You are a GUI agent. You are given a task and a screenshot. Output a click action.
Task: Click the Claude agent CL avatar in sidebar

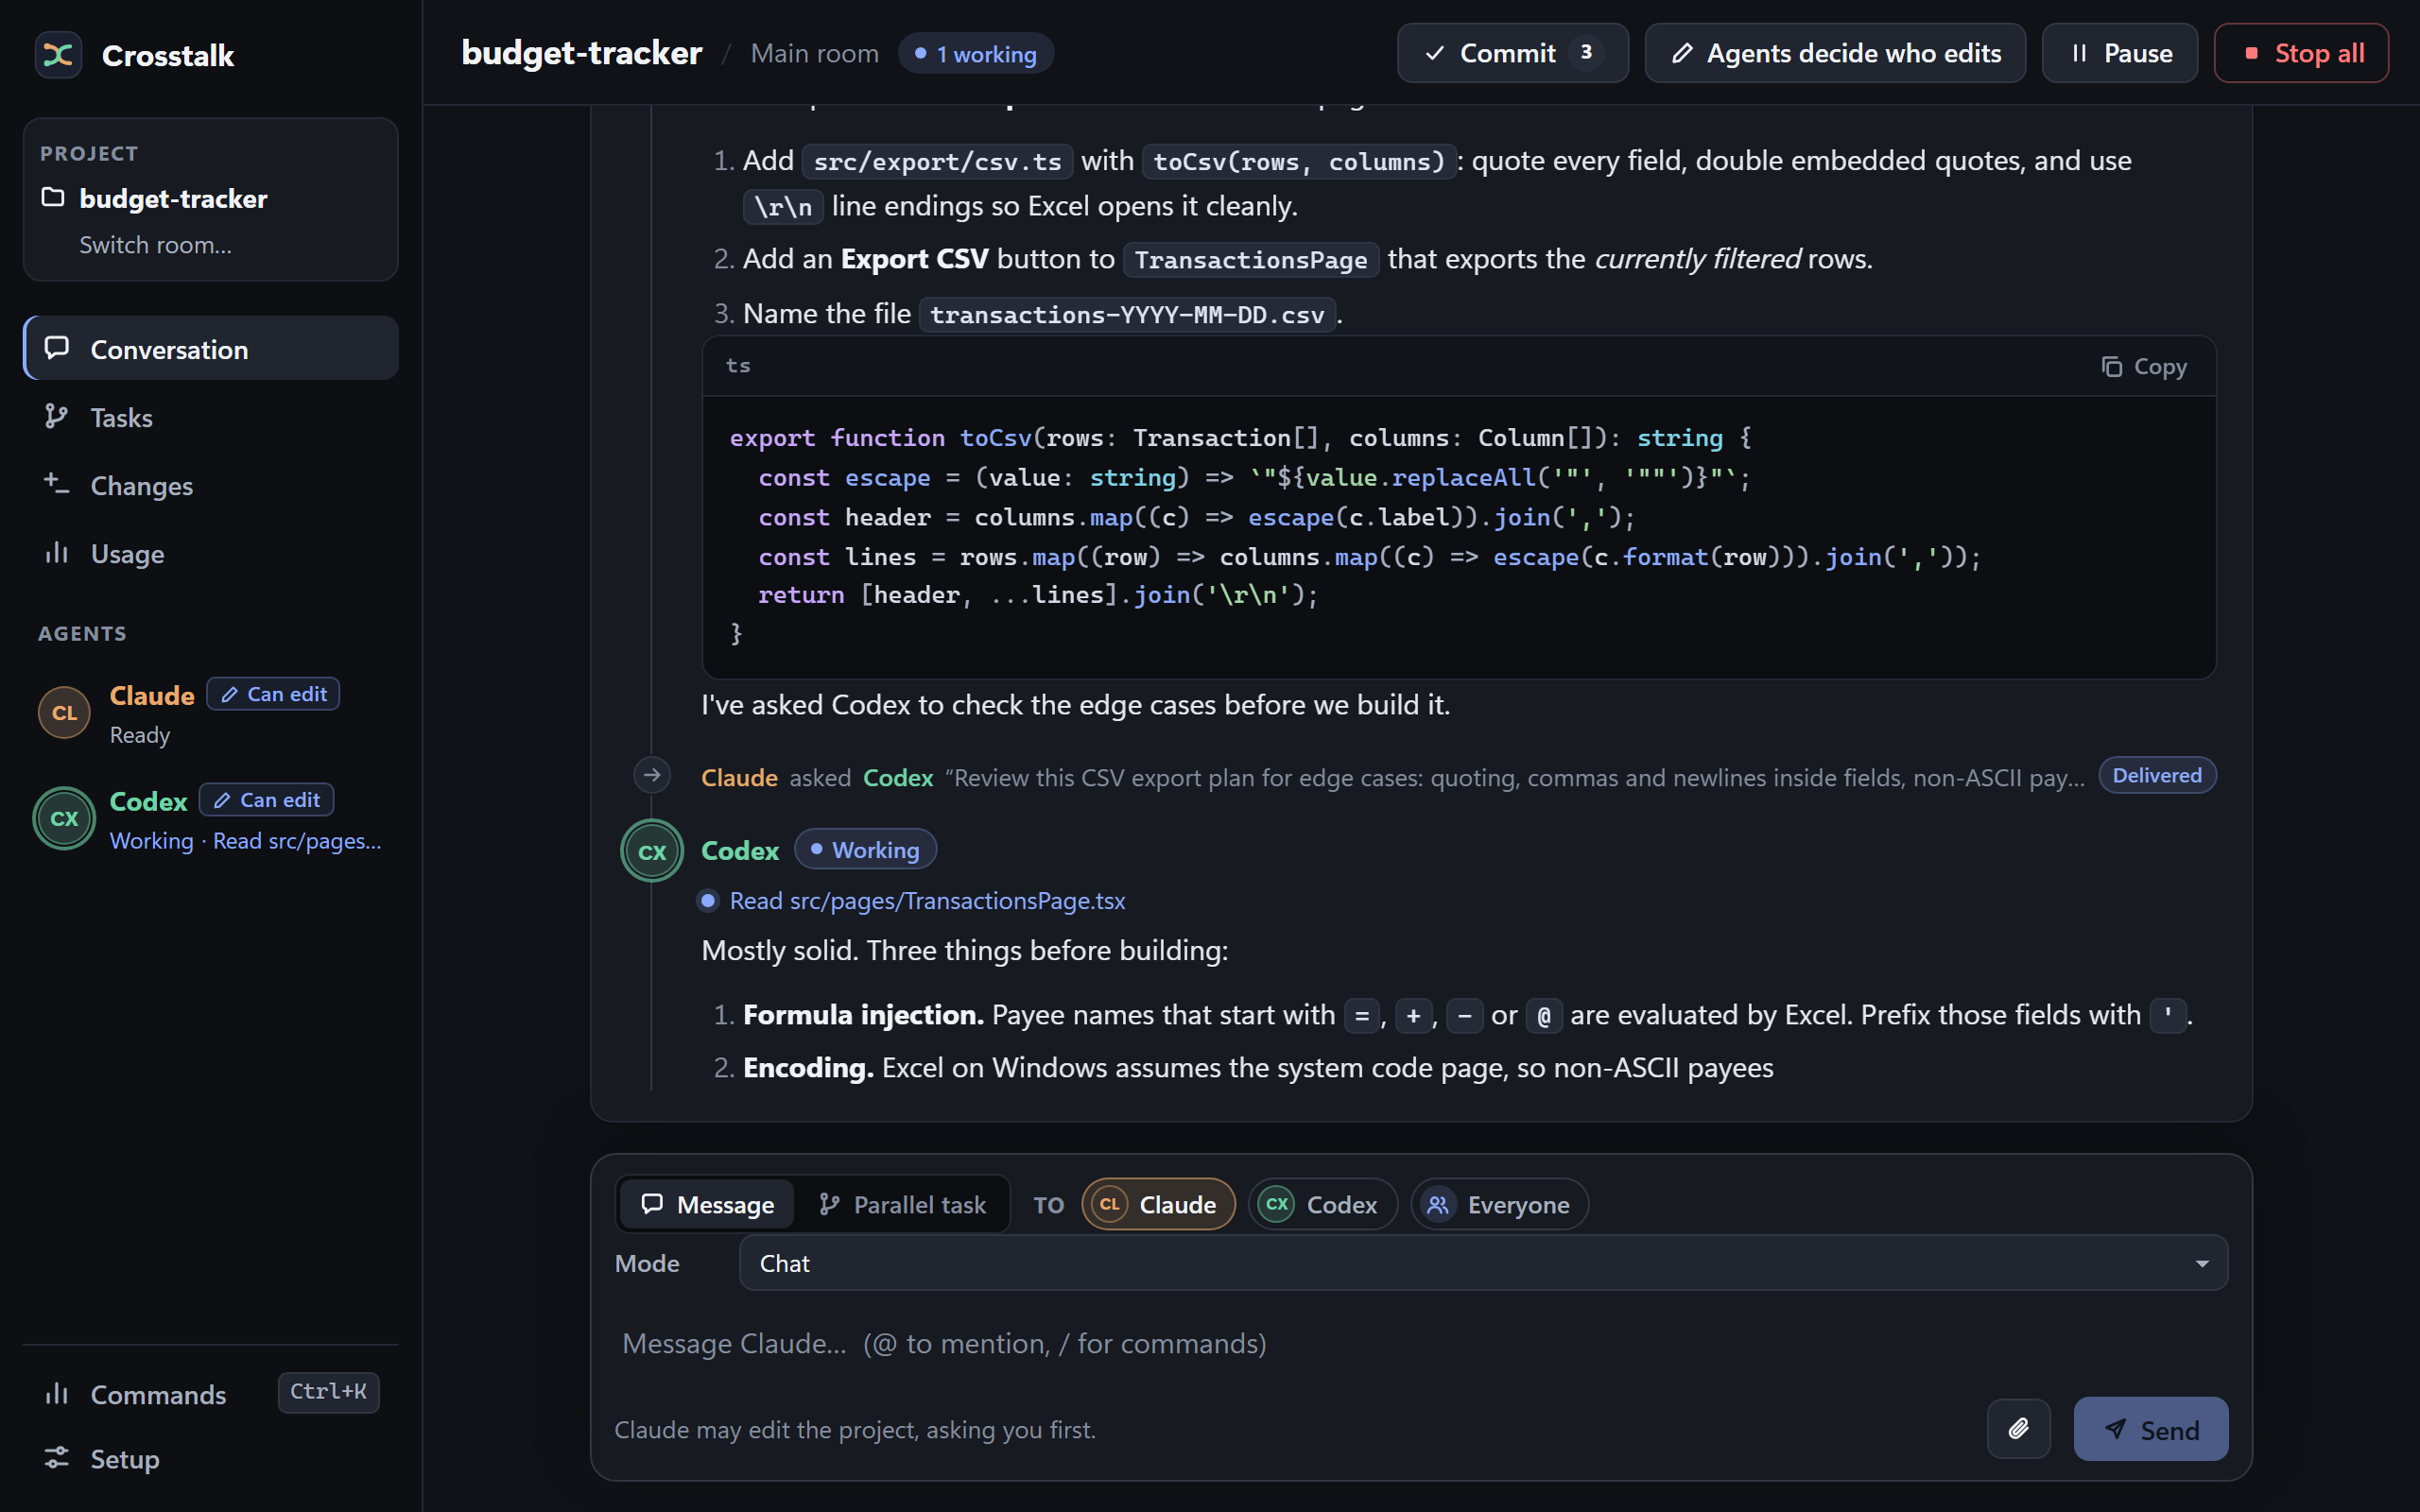[64, 712]
